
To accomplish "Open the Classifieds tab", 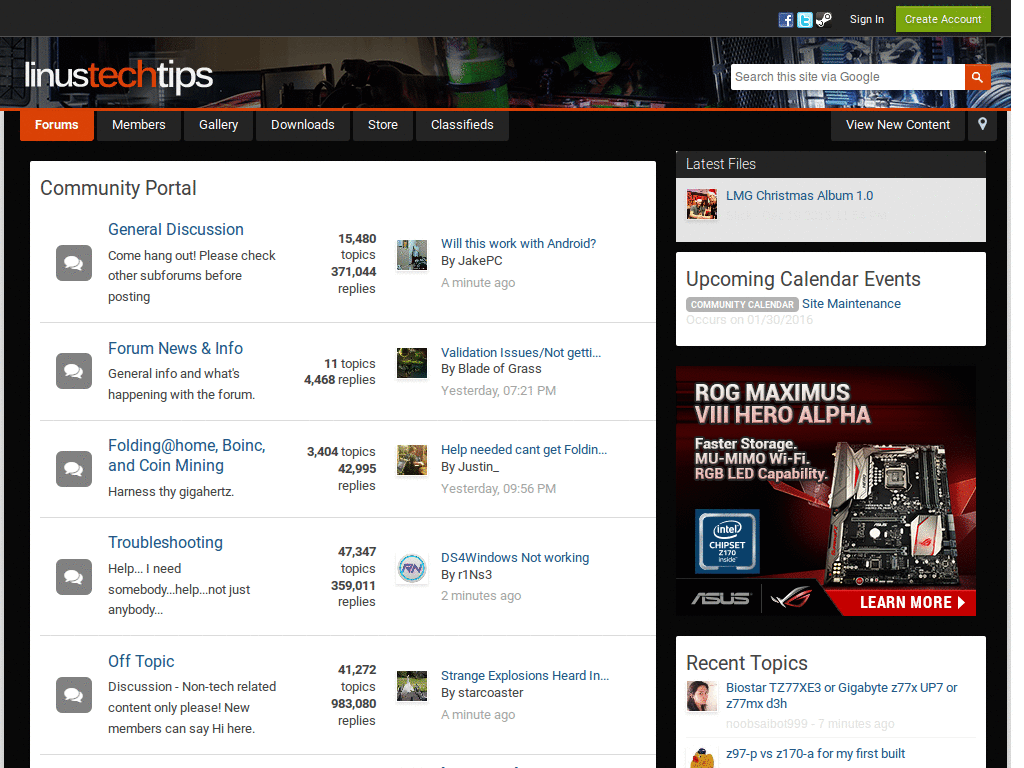I will click(x=462, y=125).
